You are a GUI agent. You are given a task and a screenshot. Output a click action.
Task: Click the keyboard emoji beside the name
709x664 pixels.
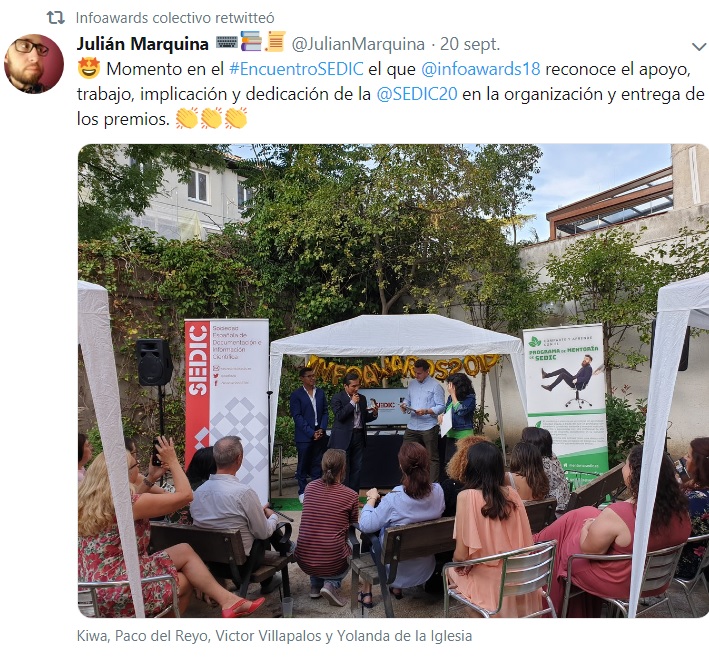tap(227, 43)
